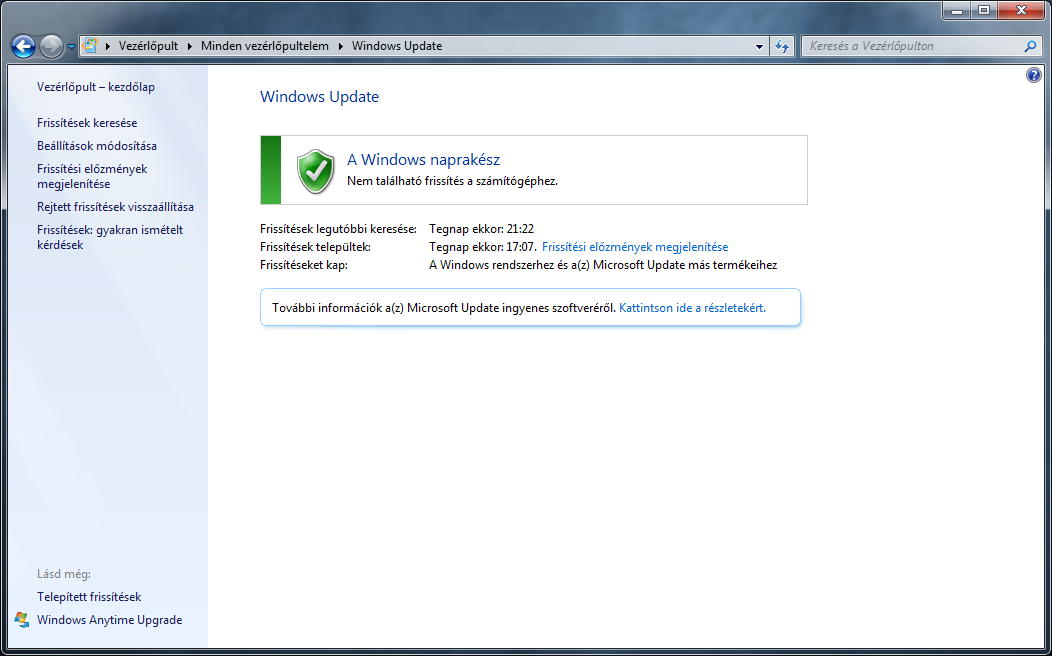Click Windows Anytime Upgrade link
The width and height of the screenshot is (1052, 656).
pos(109,620)
